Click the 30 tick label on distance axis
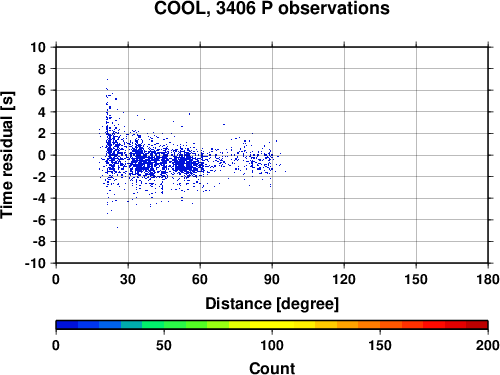Image resolution: width=500 pixels, height=375 pixels. pos(128,279)
